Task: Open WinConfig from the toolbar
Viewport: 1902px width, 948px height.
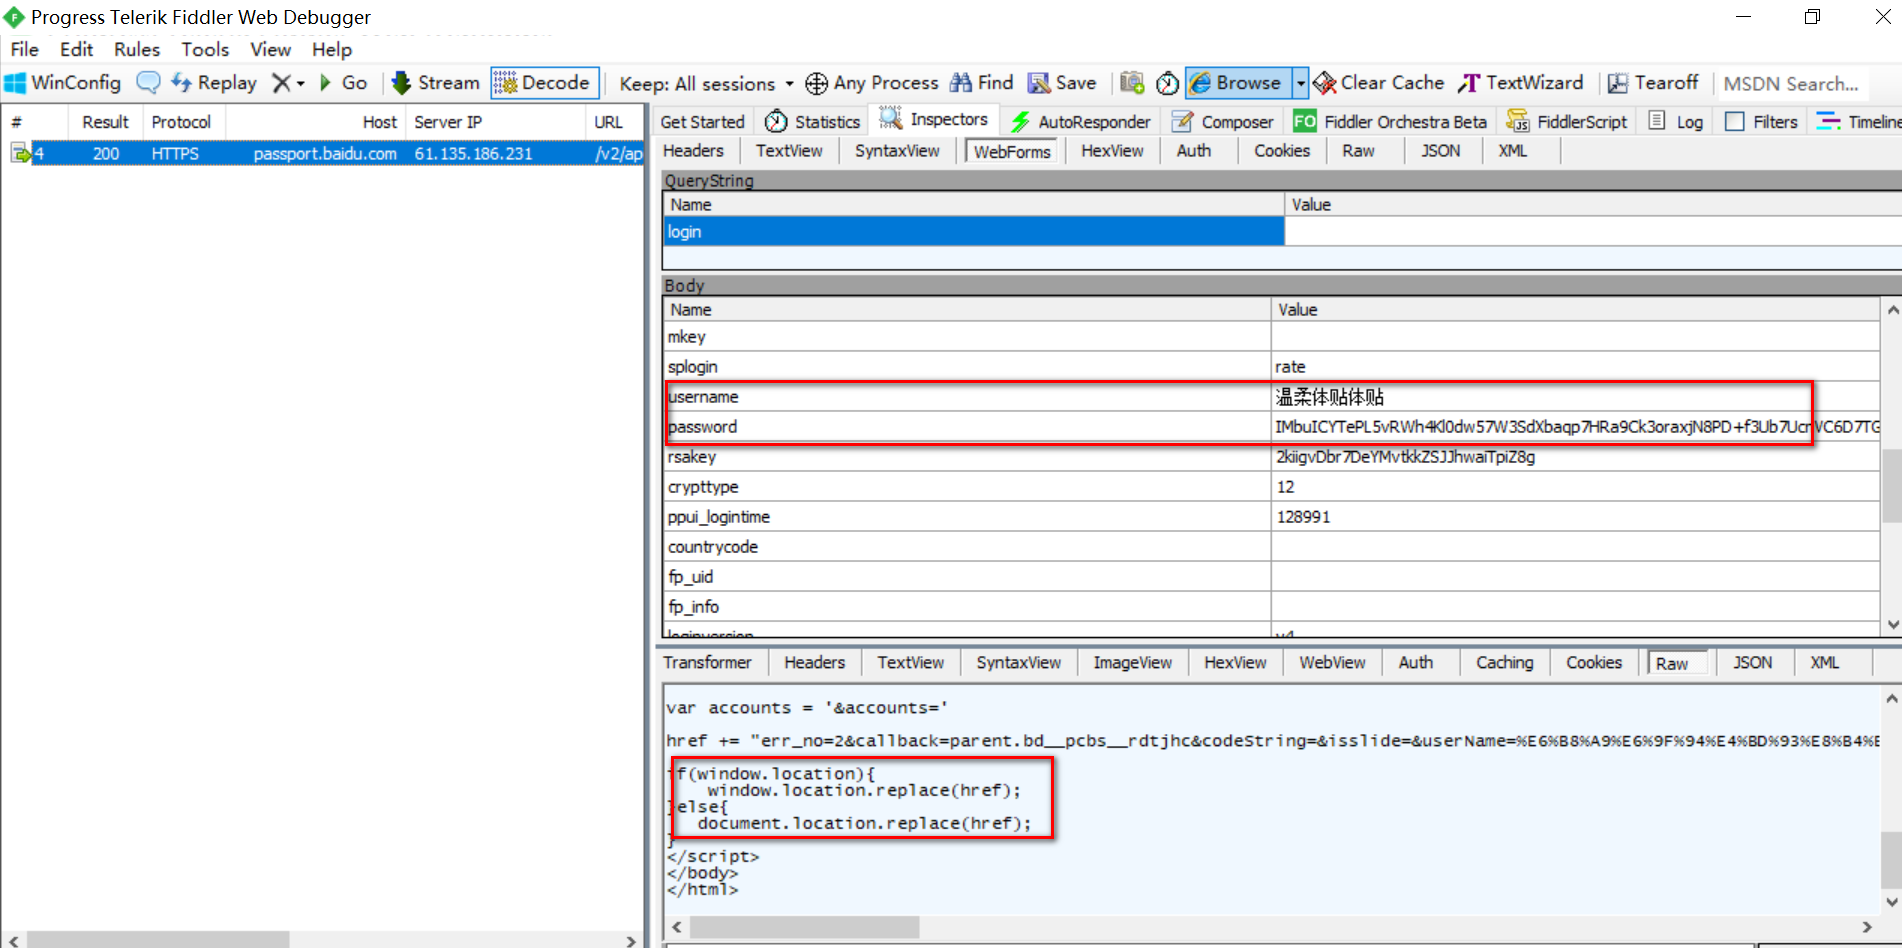Action: pyautogui.click(x=63, y=83)
